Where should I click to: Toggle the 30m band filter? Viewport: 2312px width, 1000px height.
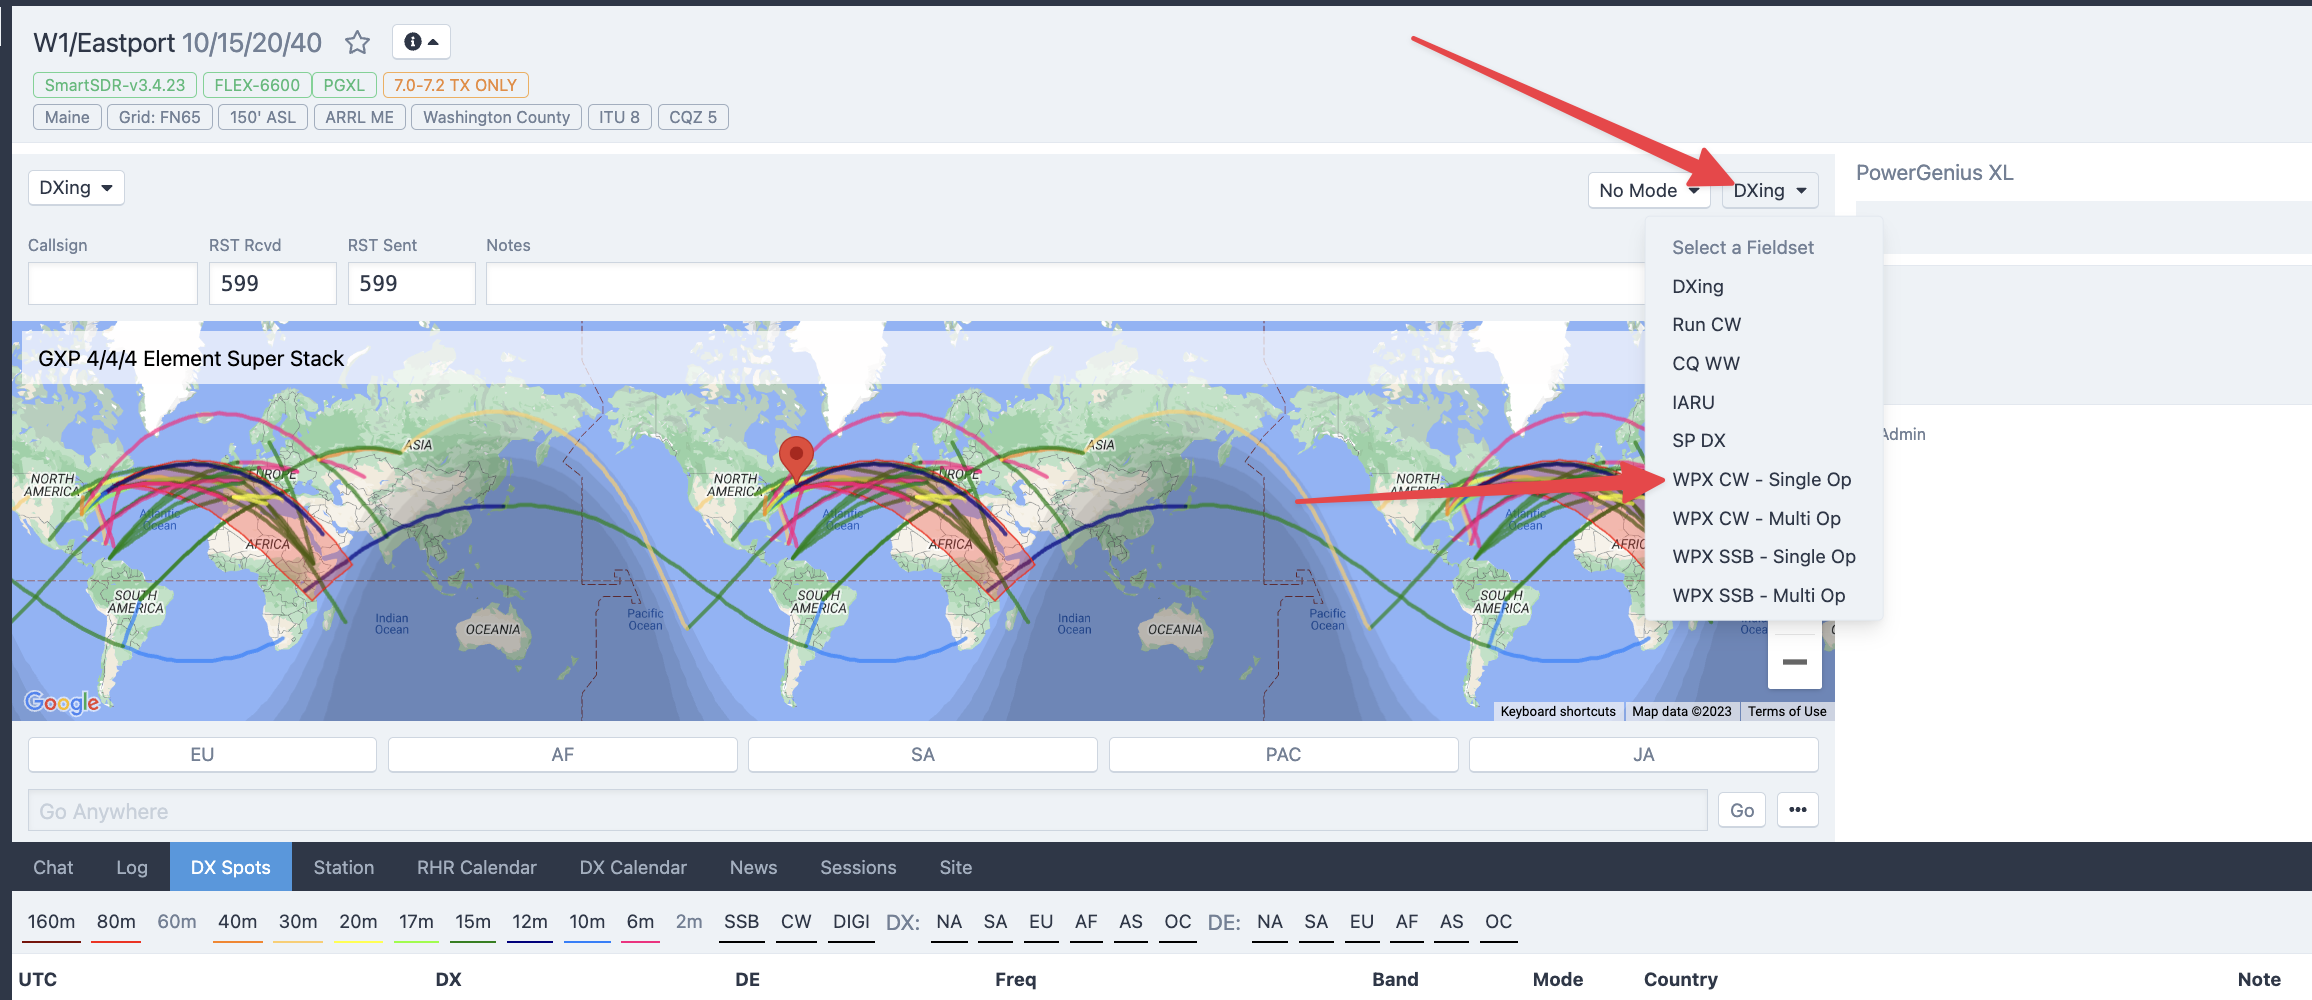[x=298, y=922]
